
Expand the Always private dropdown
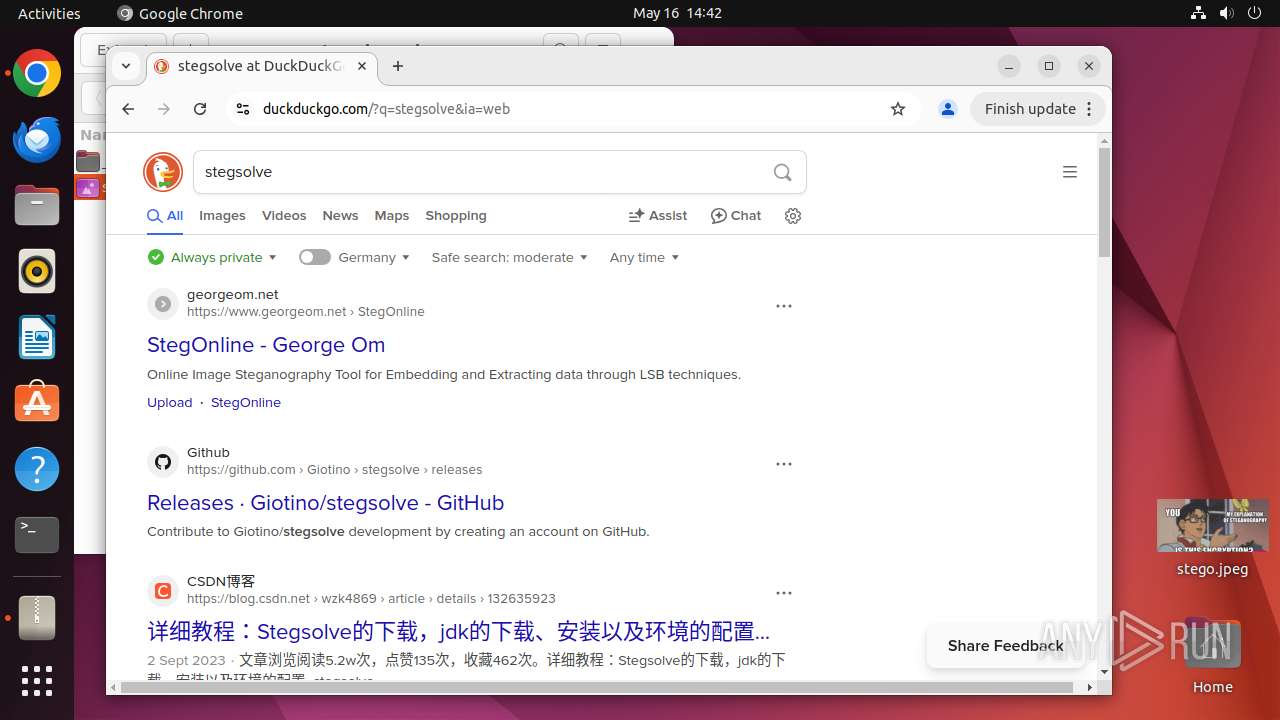[x=212, y=257]
